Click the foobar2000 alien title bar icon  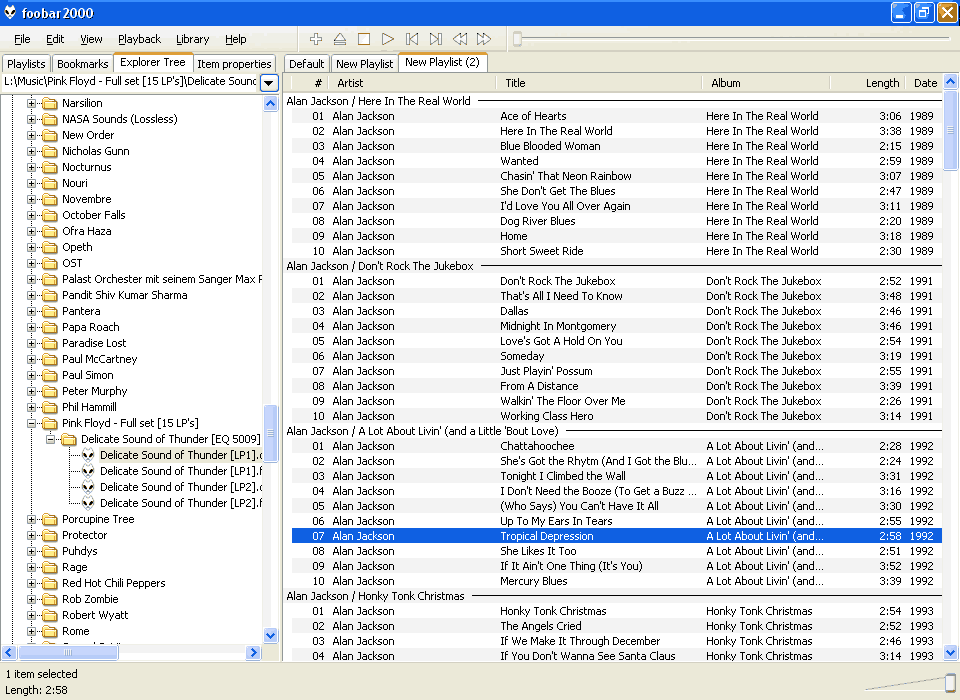coord(10,12)
